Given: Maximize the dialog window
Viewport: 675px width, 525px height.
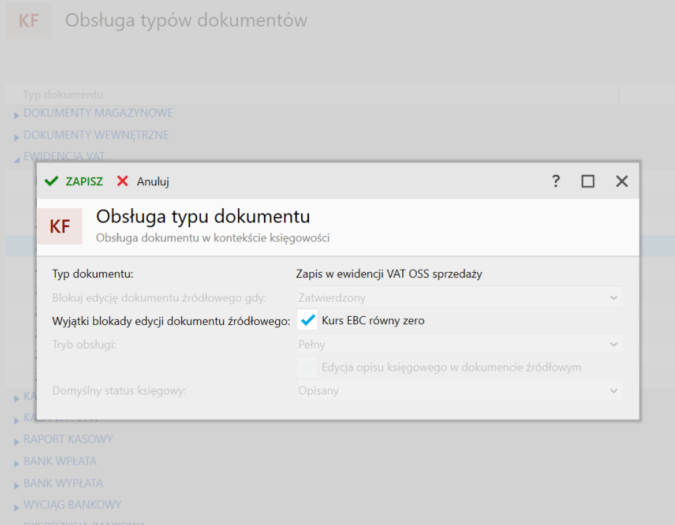Looking at the screenshot, I should pyautogui.click(x=588, y=181).
